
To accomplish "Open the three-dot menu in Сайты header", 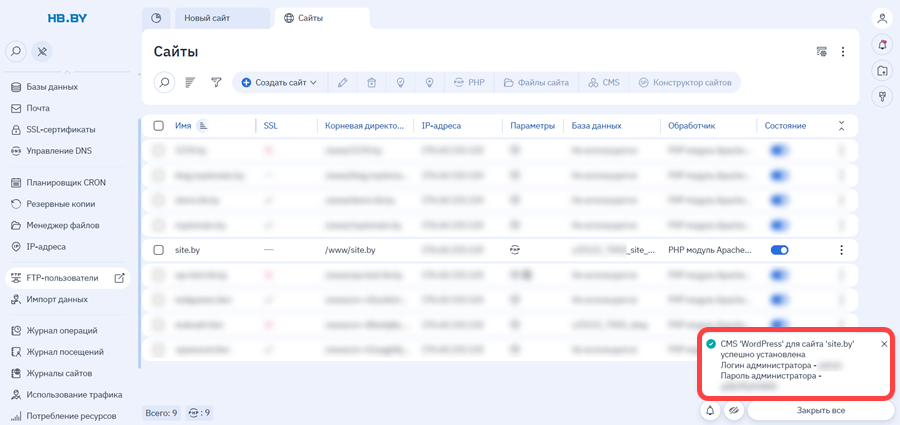I will (843, 52).
